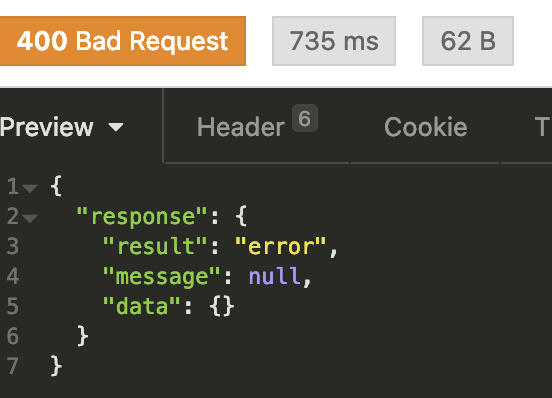Click the 62 B response size tag
Image resolution: width=552 pixels, height=398 pixels.
tap(468, 41)
